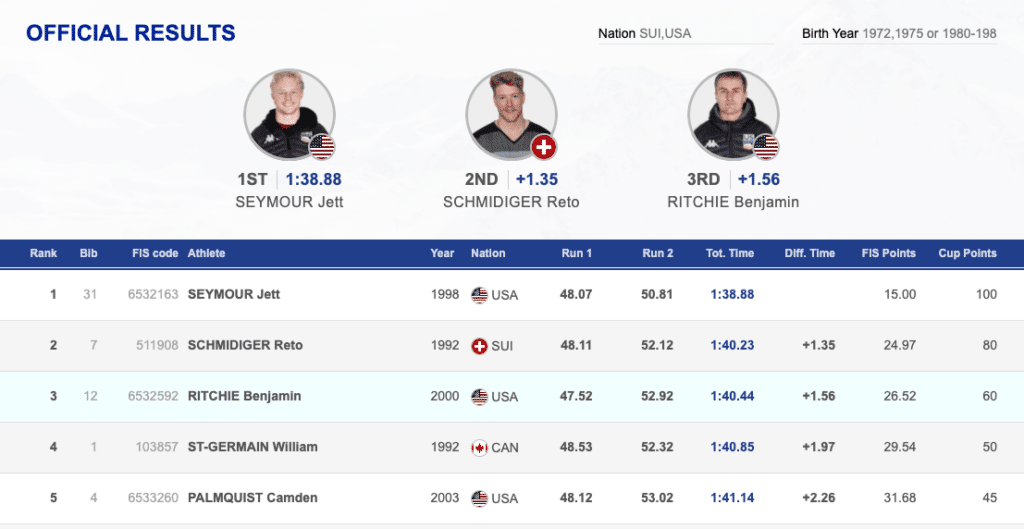Click the SUI flag in Schmidiger's row
1024x529 pixels.
click(x=479, y=346)
